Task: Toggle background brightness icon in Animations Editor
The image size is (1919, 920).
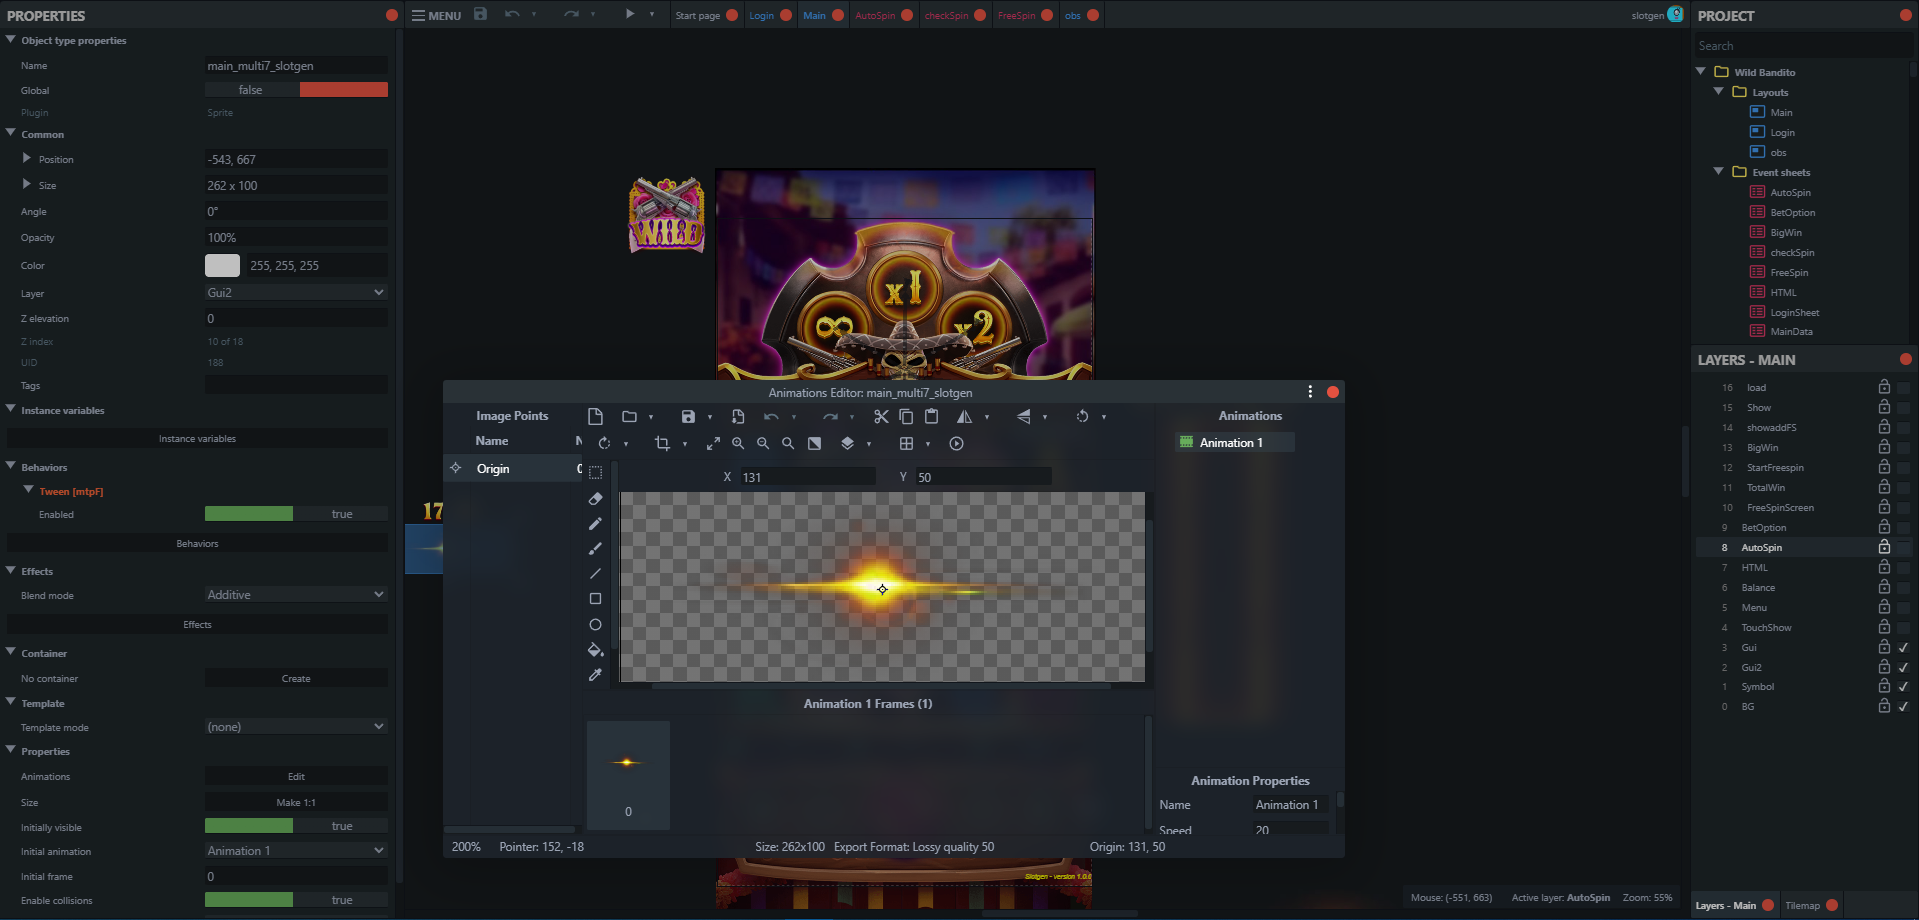Action: (815, 443)
